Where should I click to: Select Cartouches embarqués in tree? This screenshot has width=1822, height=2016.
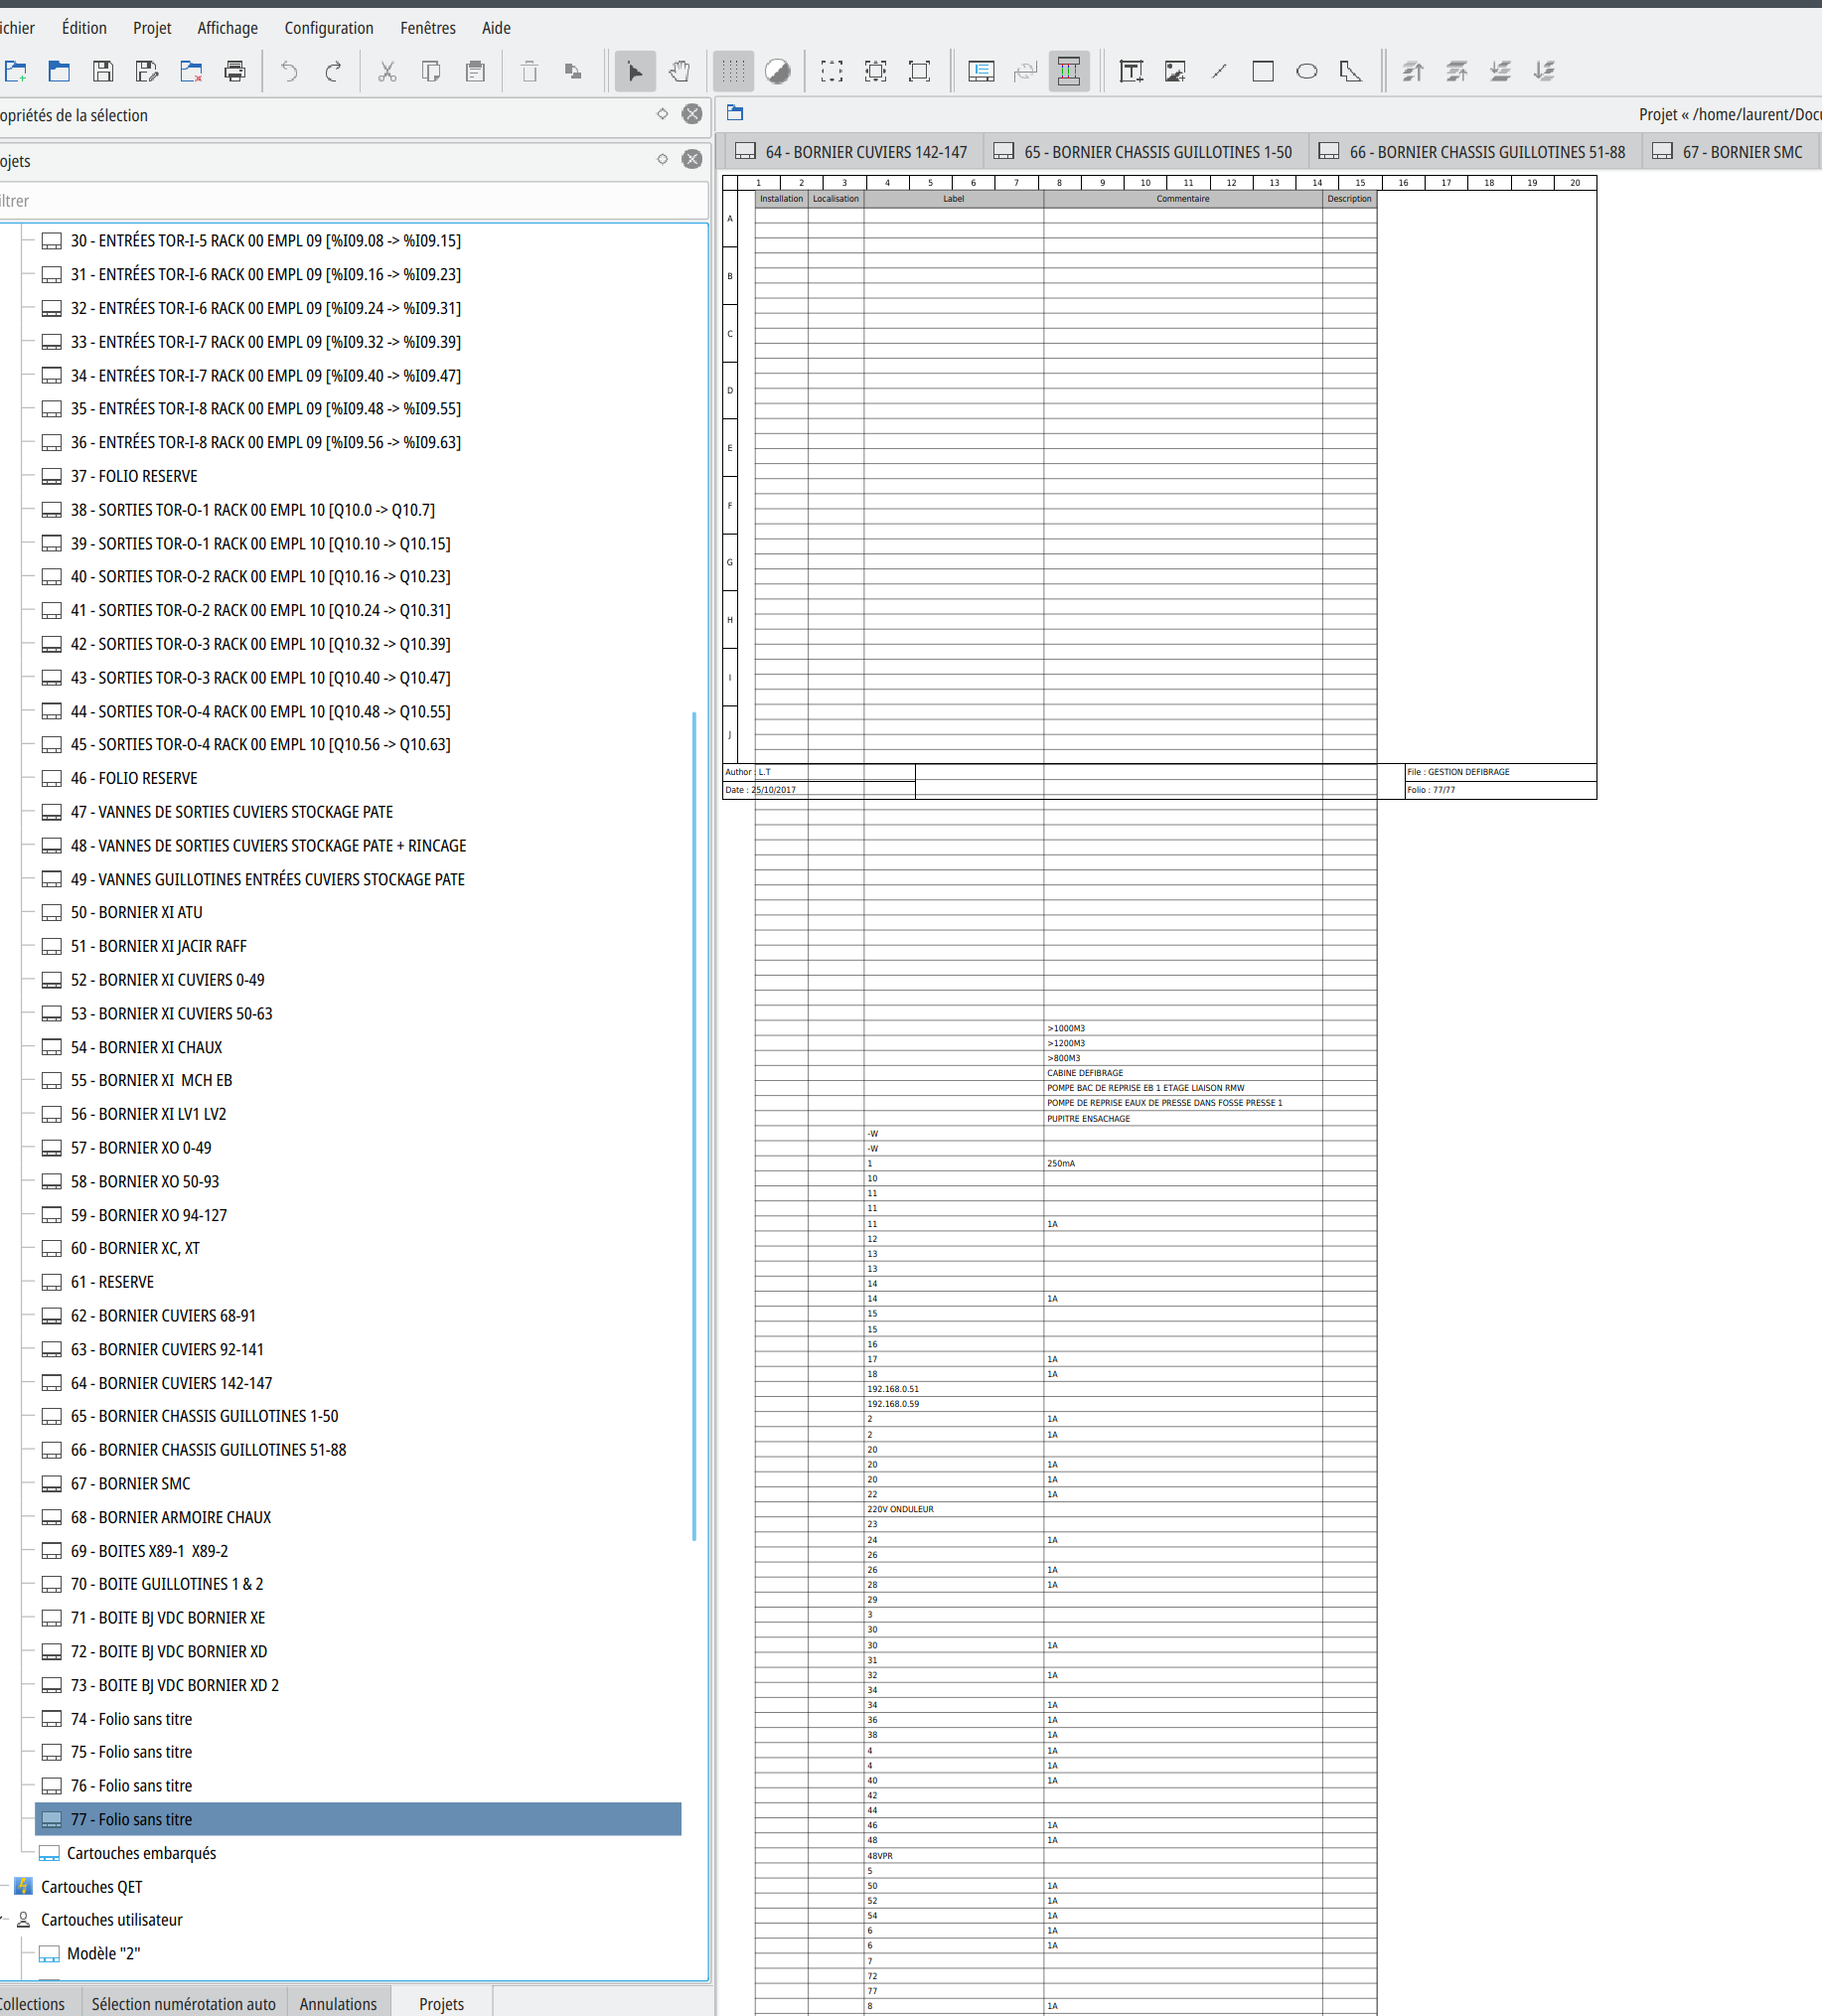click(x=141, y=1853)
